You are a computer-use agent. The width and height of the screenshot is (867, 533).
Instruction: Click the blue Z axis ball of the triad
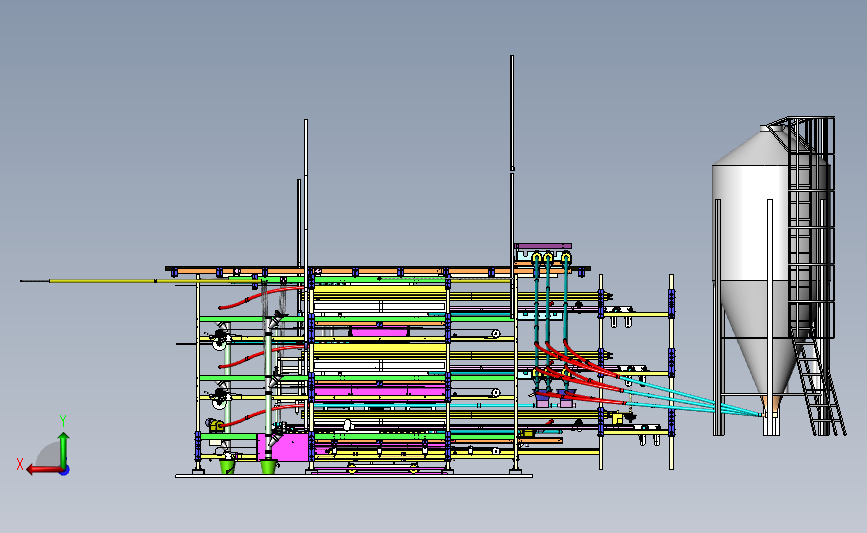(65, 471)
